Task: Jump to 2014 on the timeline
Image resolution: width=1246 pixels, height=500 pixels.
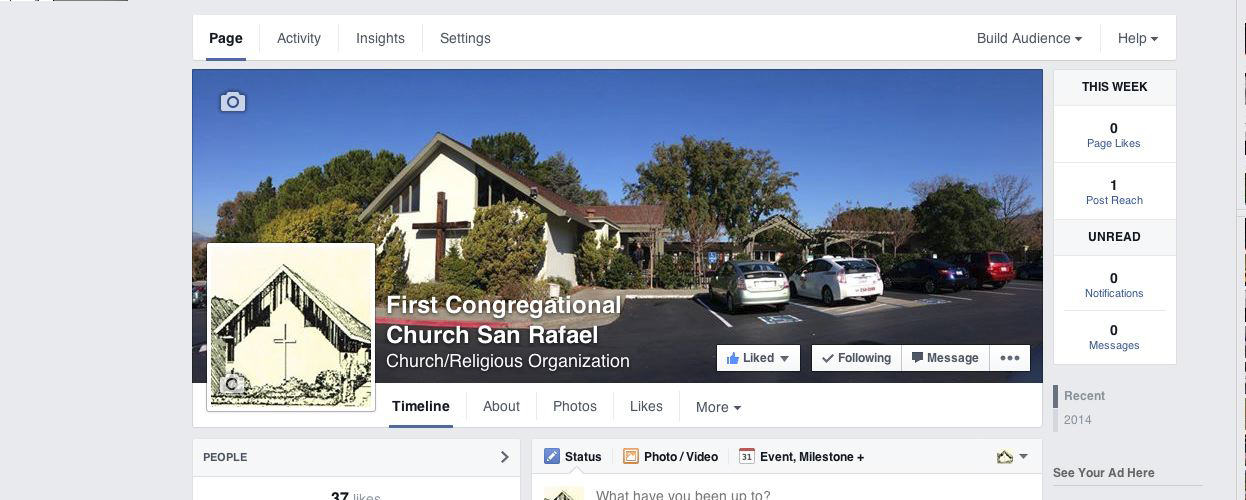Action: point(1077,420)
